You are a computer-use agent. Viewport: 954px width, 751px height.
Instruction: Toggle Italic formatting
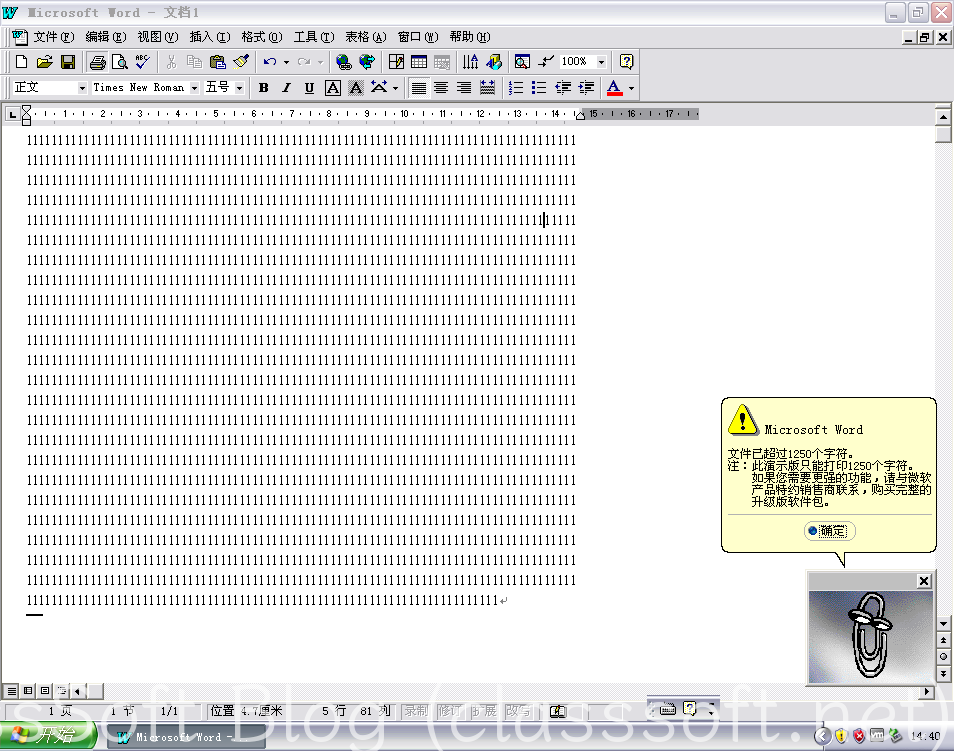coord(286,88)
